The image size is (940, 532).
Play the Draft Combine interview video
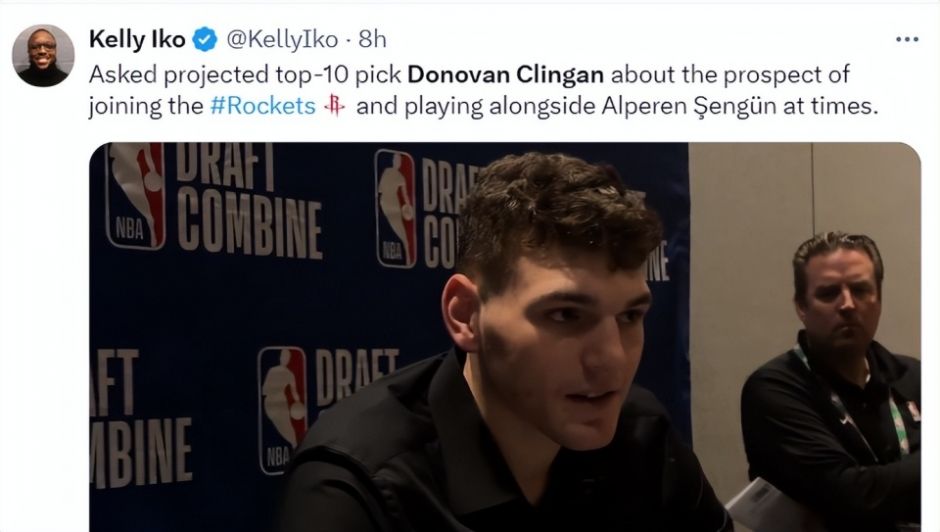505,337
